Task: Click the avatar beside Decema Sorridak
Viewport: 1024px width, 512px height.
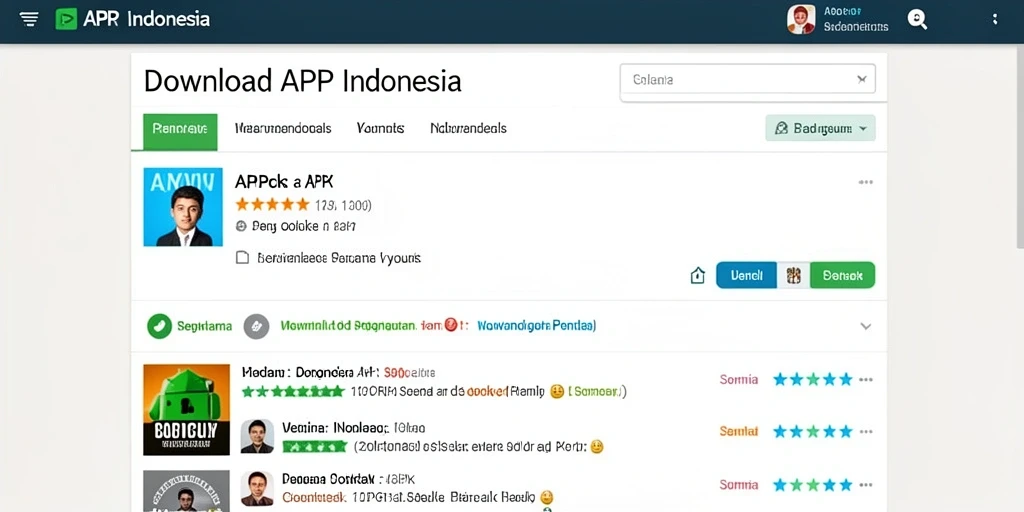Action: (257, 488)
